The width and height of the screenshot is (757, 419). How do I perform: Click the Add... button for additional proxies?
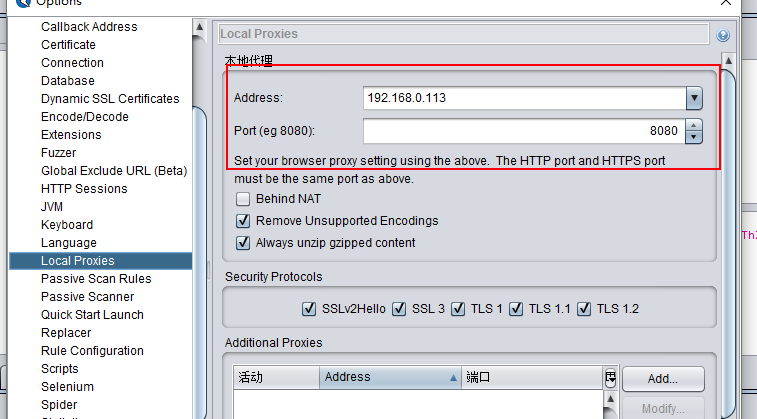tap(663, 378)
